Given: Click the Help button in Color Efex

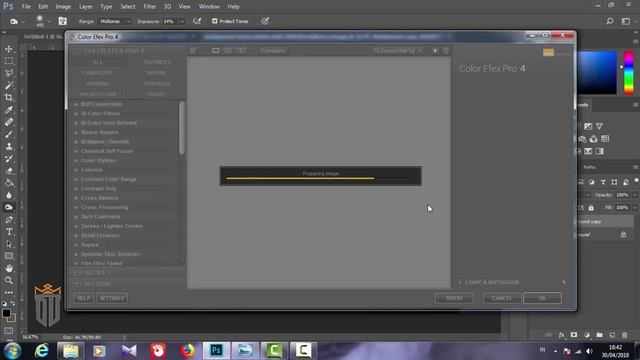Looking at the screenshot, I should 84,298.
